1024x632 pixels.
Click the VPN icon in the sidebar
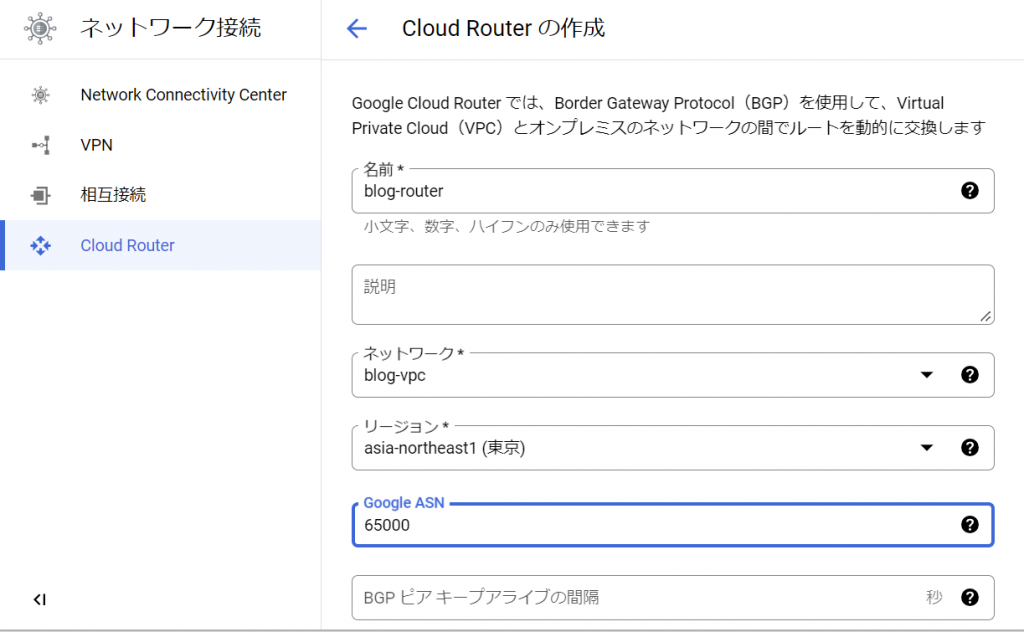(x=40, y=145)
